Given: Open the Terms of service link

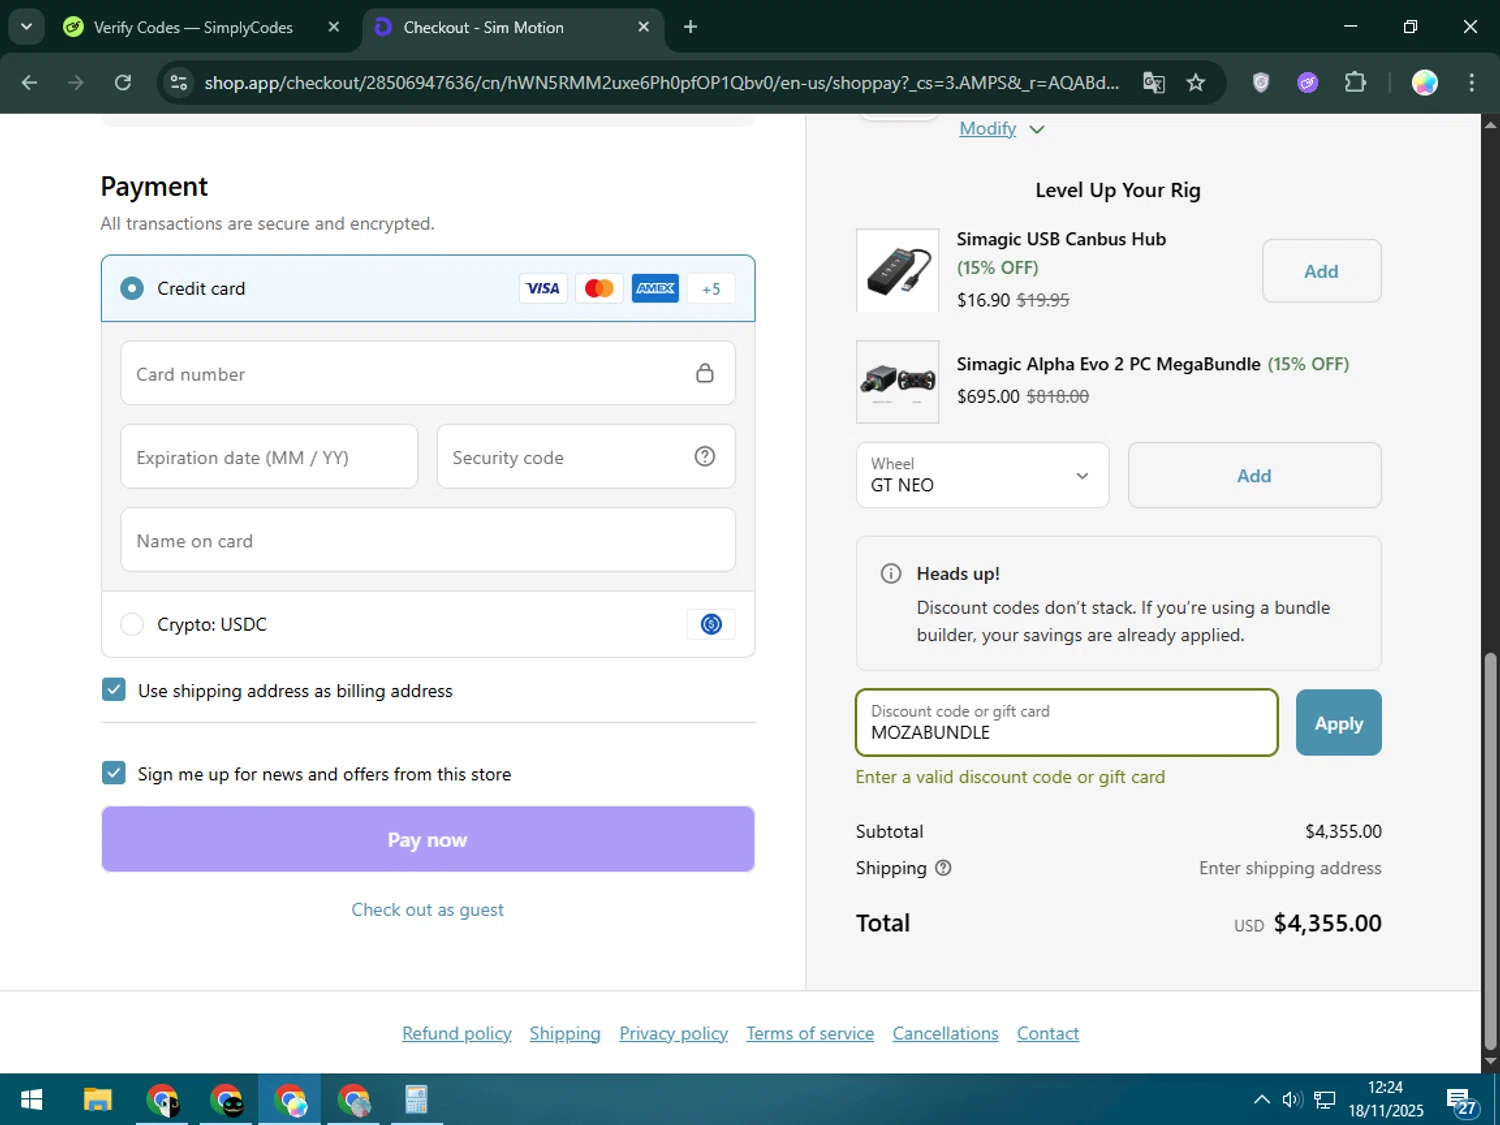Looking at the screenshot, I should coord(810,1033).
